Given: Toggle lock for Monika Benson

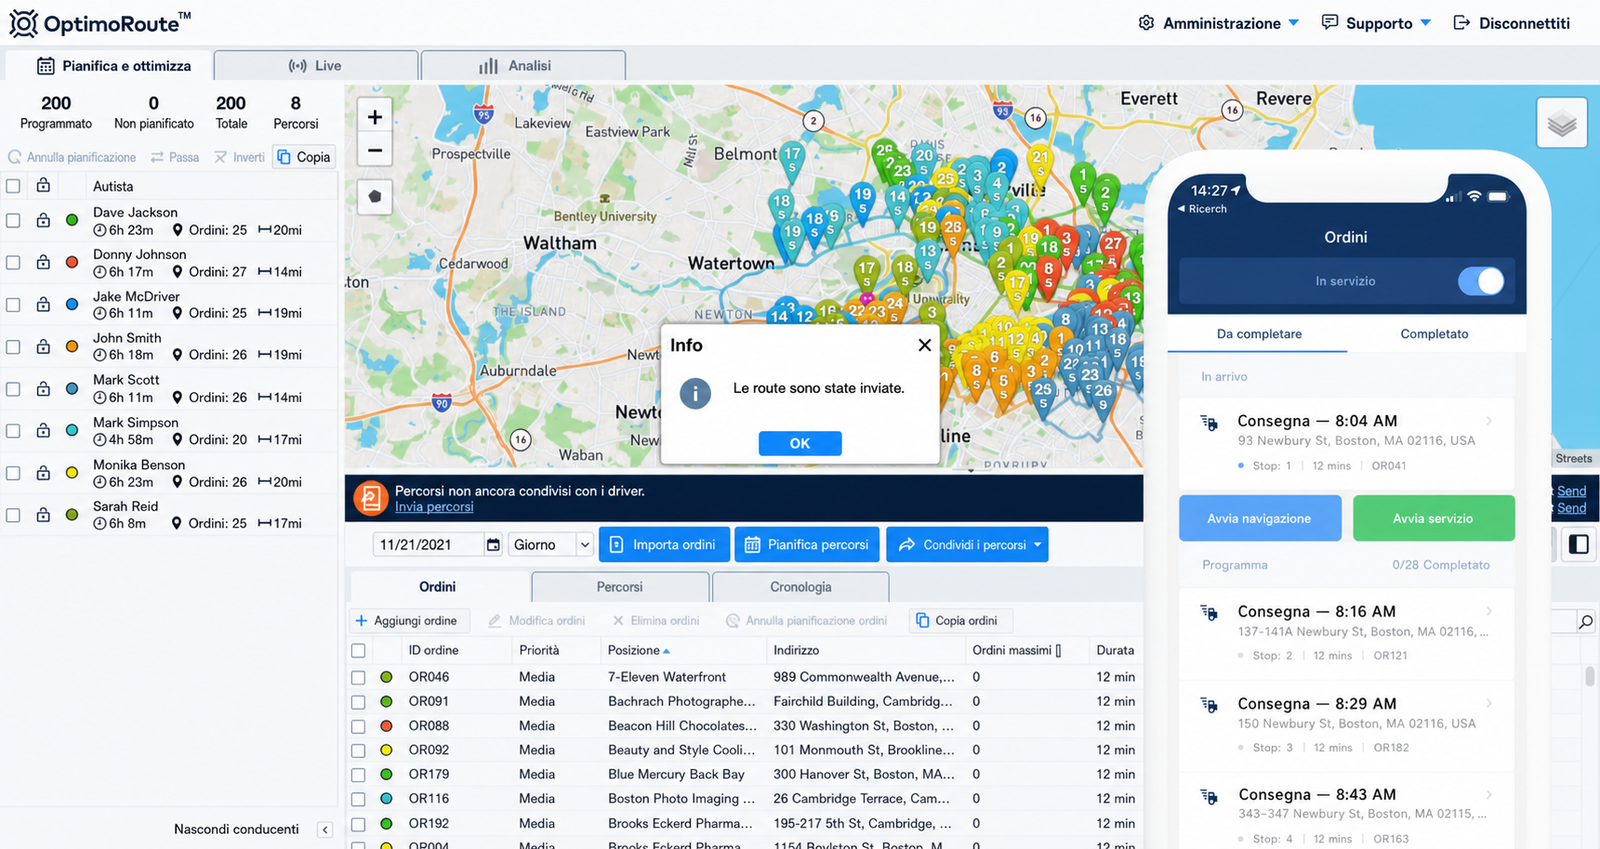Looking at the screenshot, I should (43, 472).
